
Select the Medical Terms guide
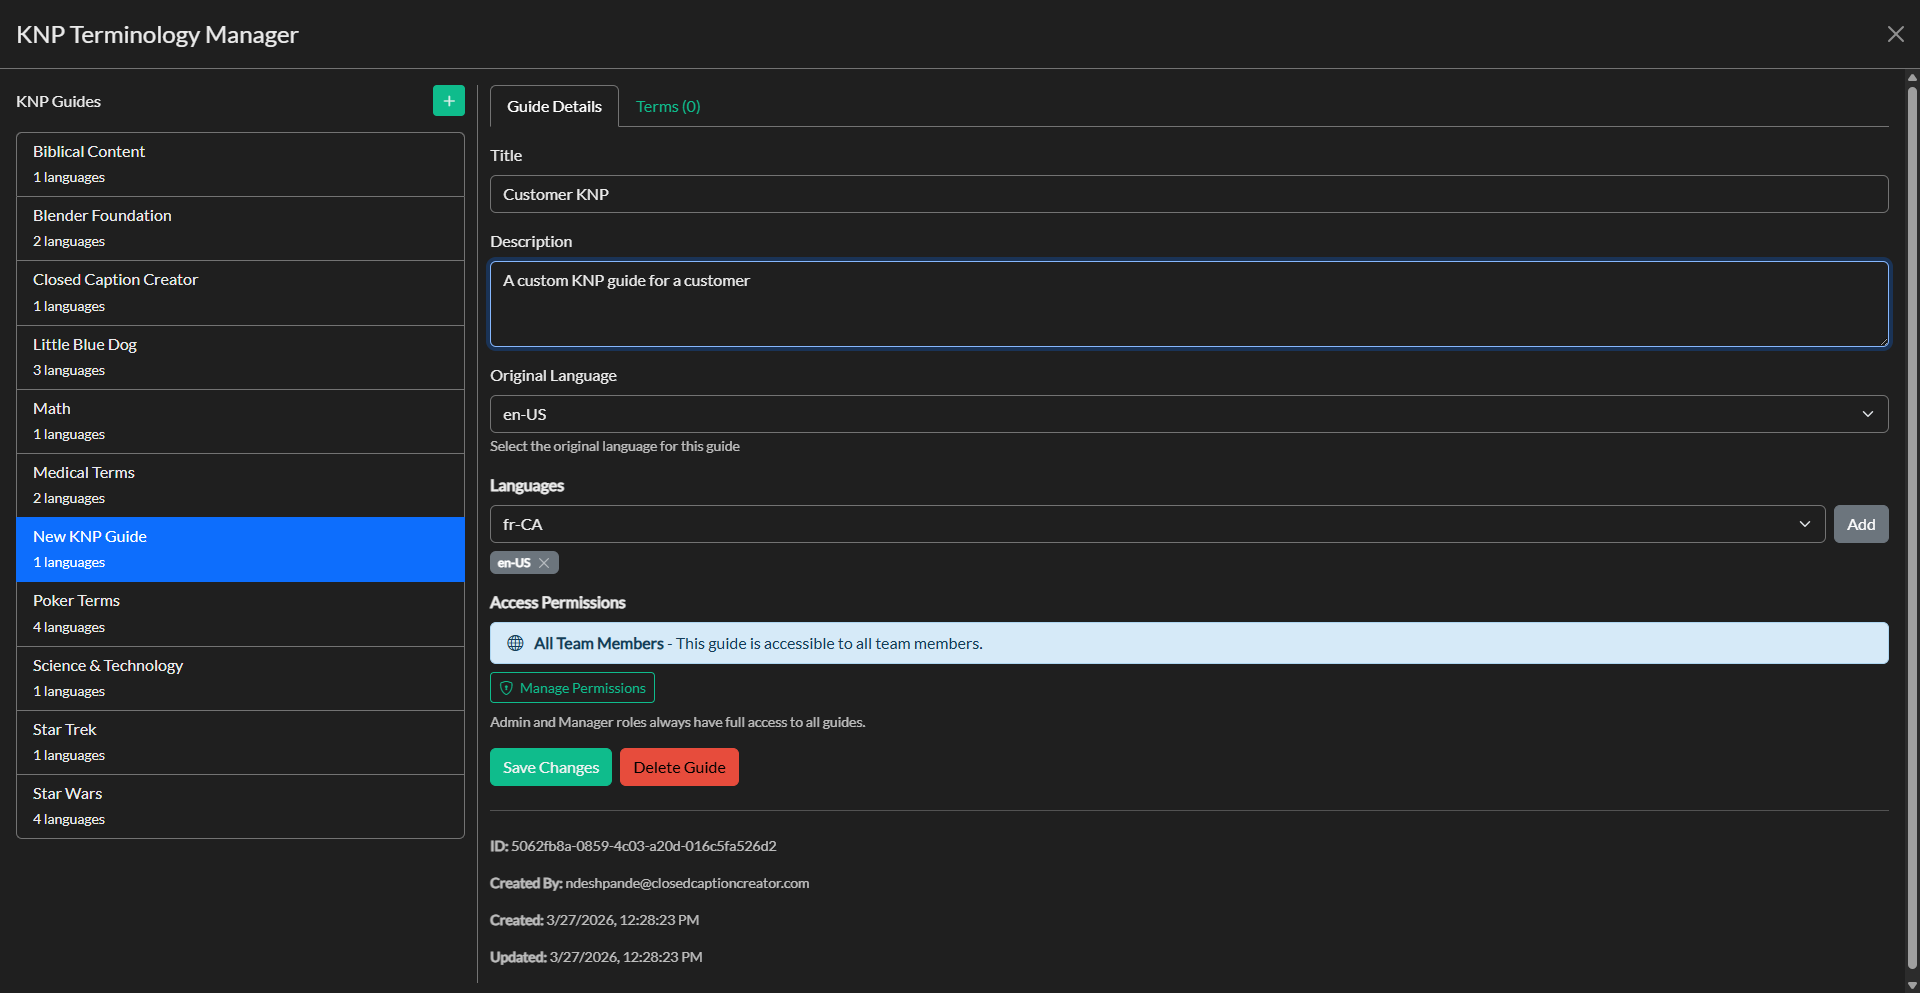click(x=240, y=484)
